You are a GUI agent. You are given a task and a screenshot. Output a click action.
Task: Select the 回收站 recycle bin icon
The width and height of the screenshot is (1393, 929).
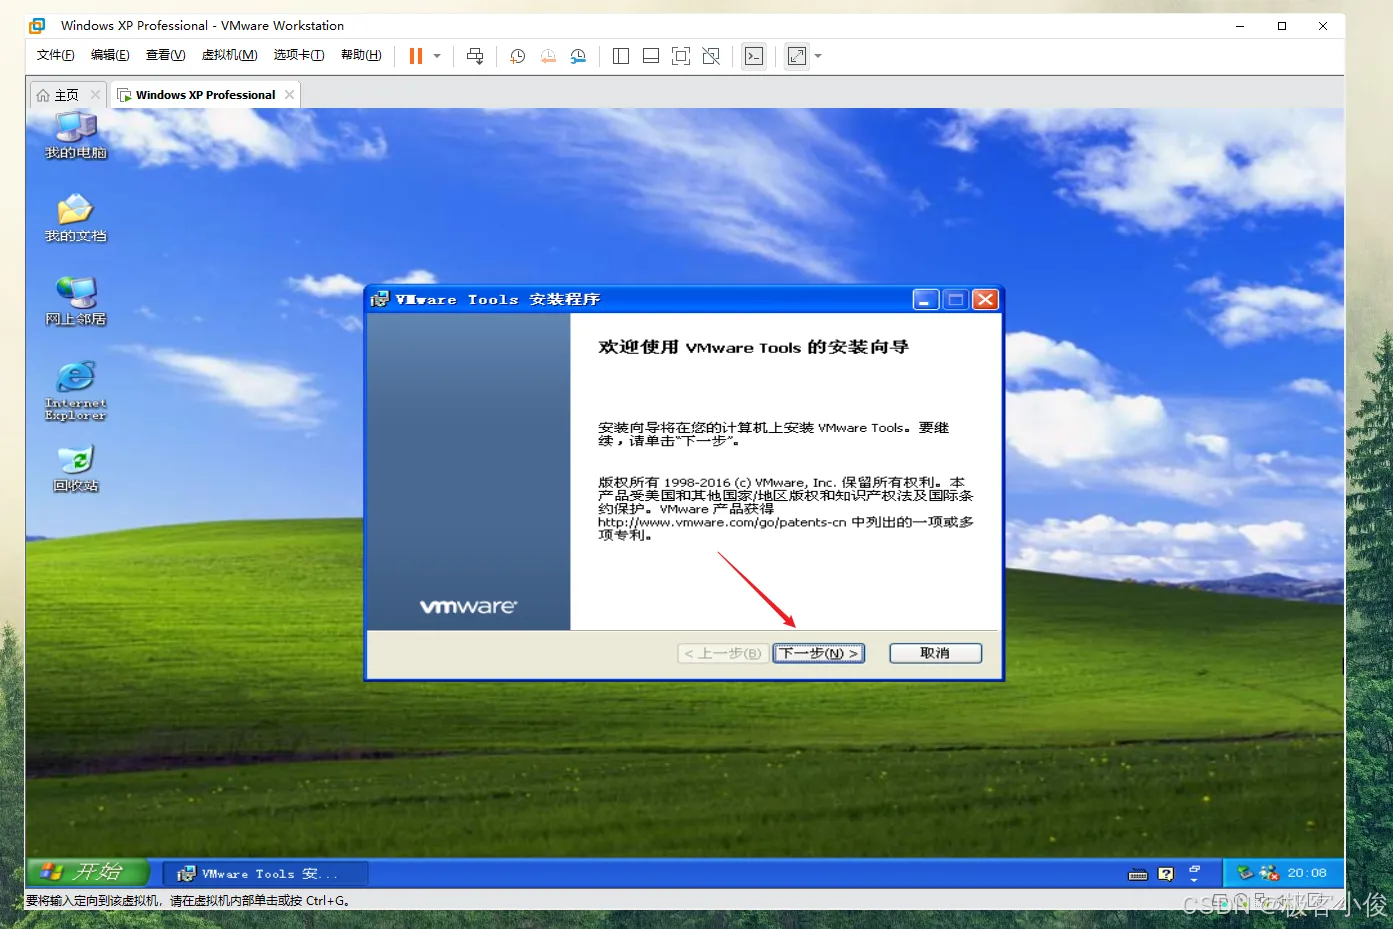[76, 469]
